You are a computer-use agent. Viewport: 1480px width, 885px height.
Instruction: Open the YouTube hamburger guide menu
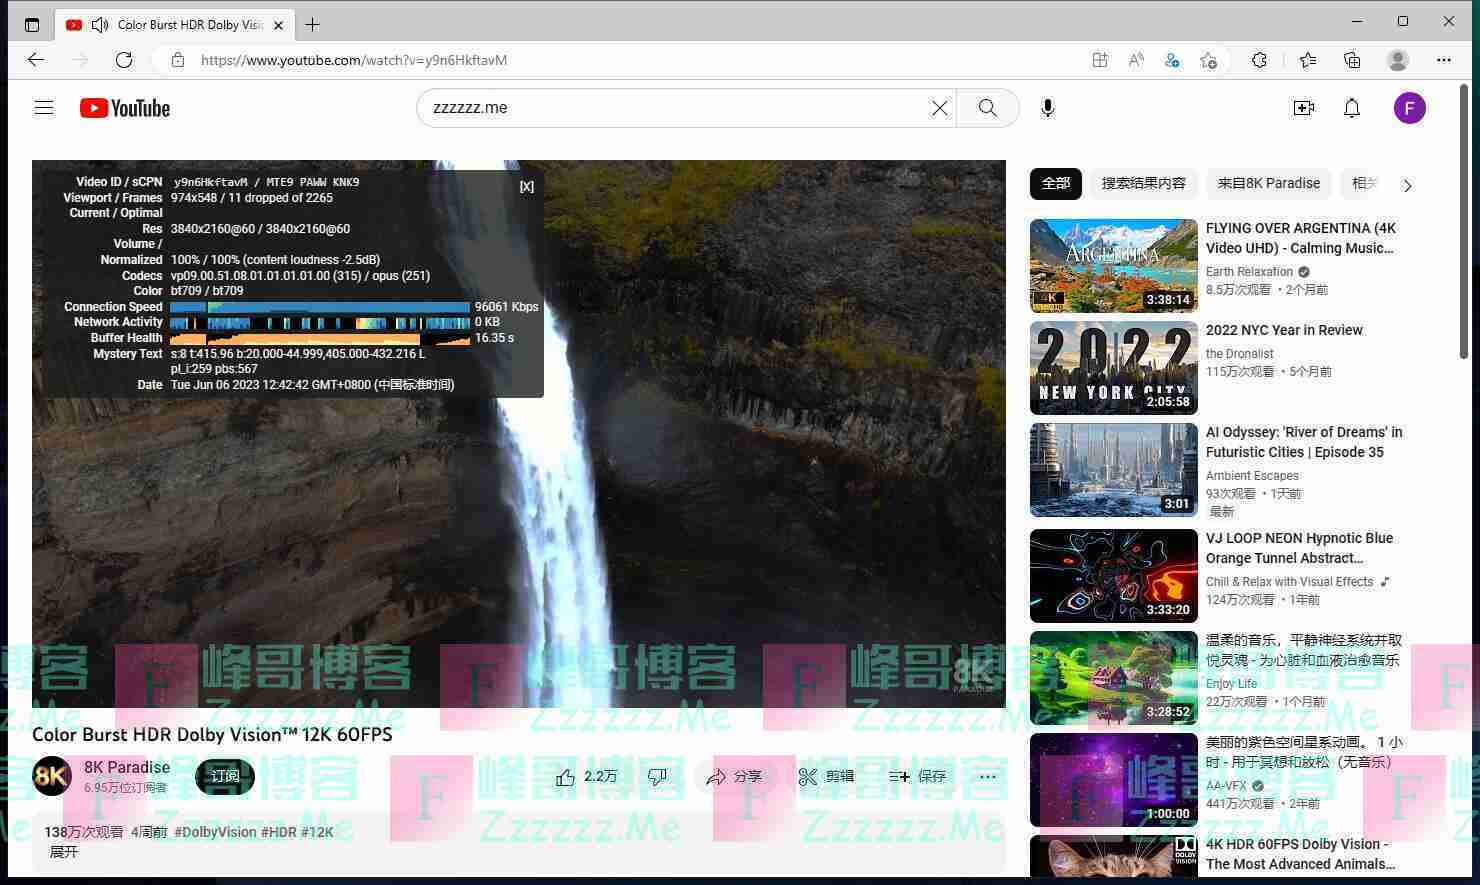pos(44,108)
